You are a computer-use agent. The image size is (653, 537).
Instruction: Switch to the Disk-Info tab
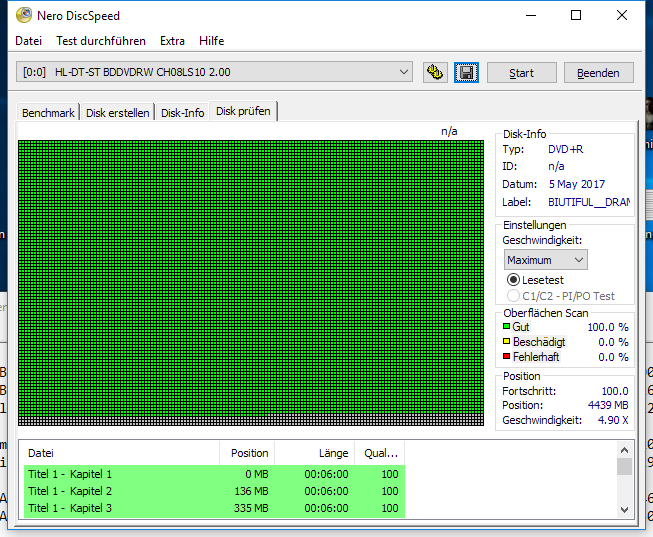[x=182, y=112]
